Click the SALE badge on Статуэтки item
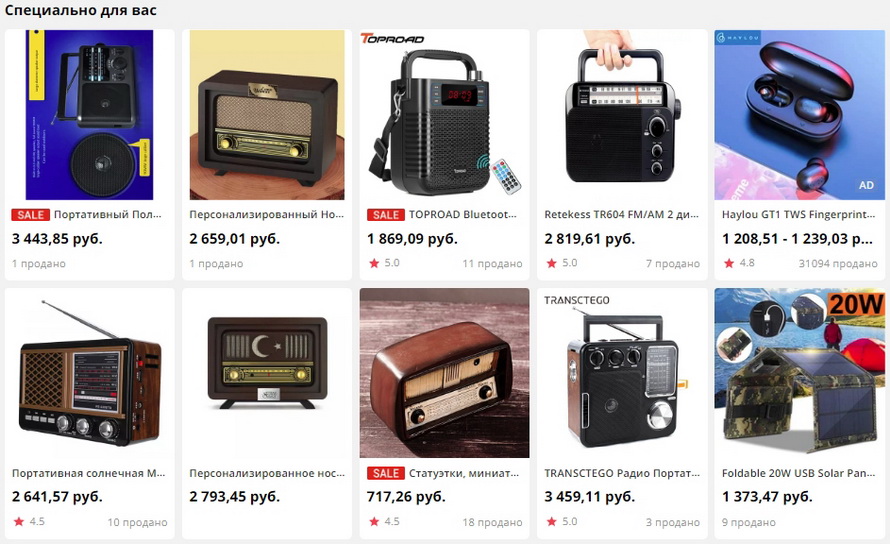Image resolution: width=890 pixels, height=544 pixels. (385, 474)
